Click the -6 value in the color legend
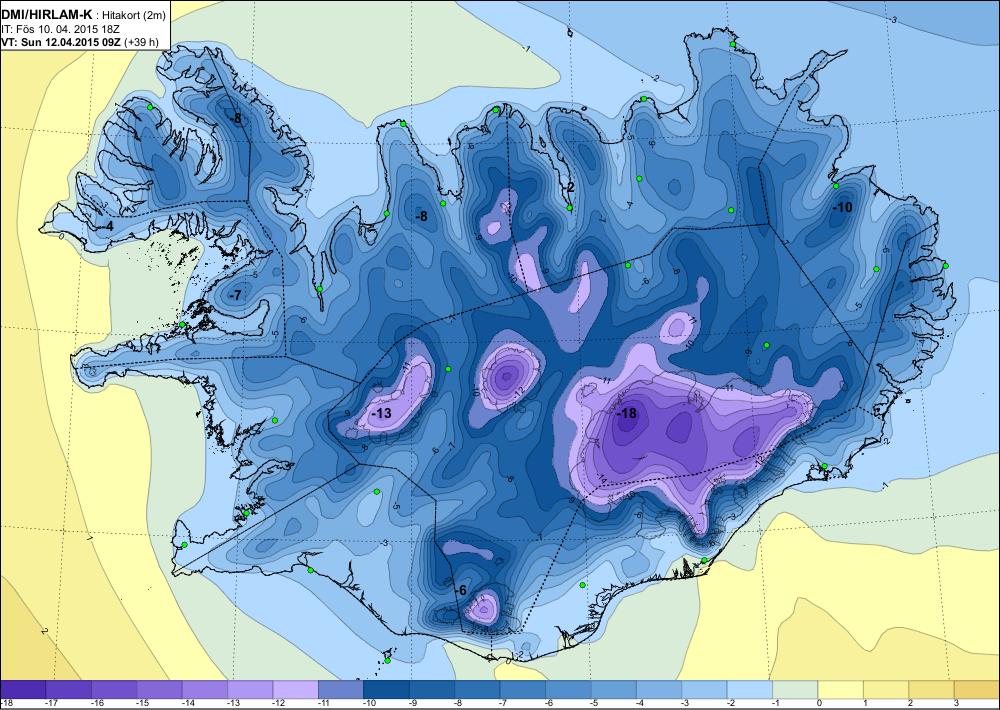 [x=549, y=704]
